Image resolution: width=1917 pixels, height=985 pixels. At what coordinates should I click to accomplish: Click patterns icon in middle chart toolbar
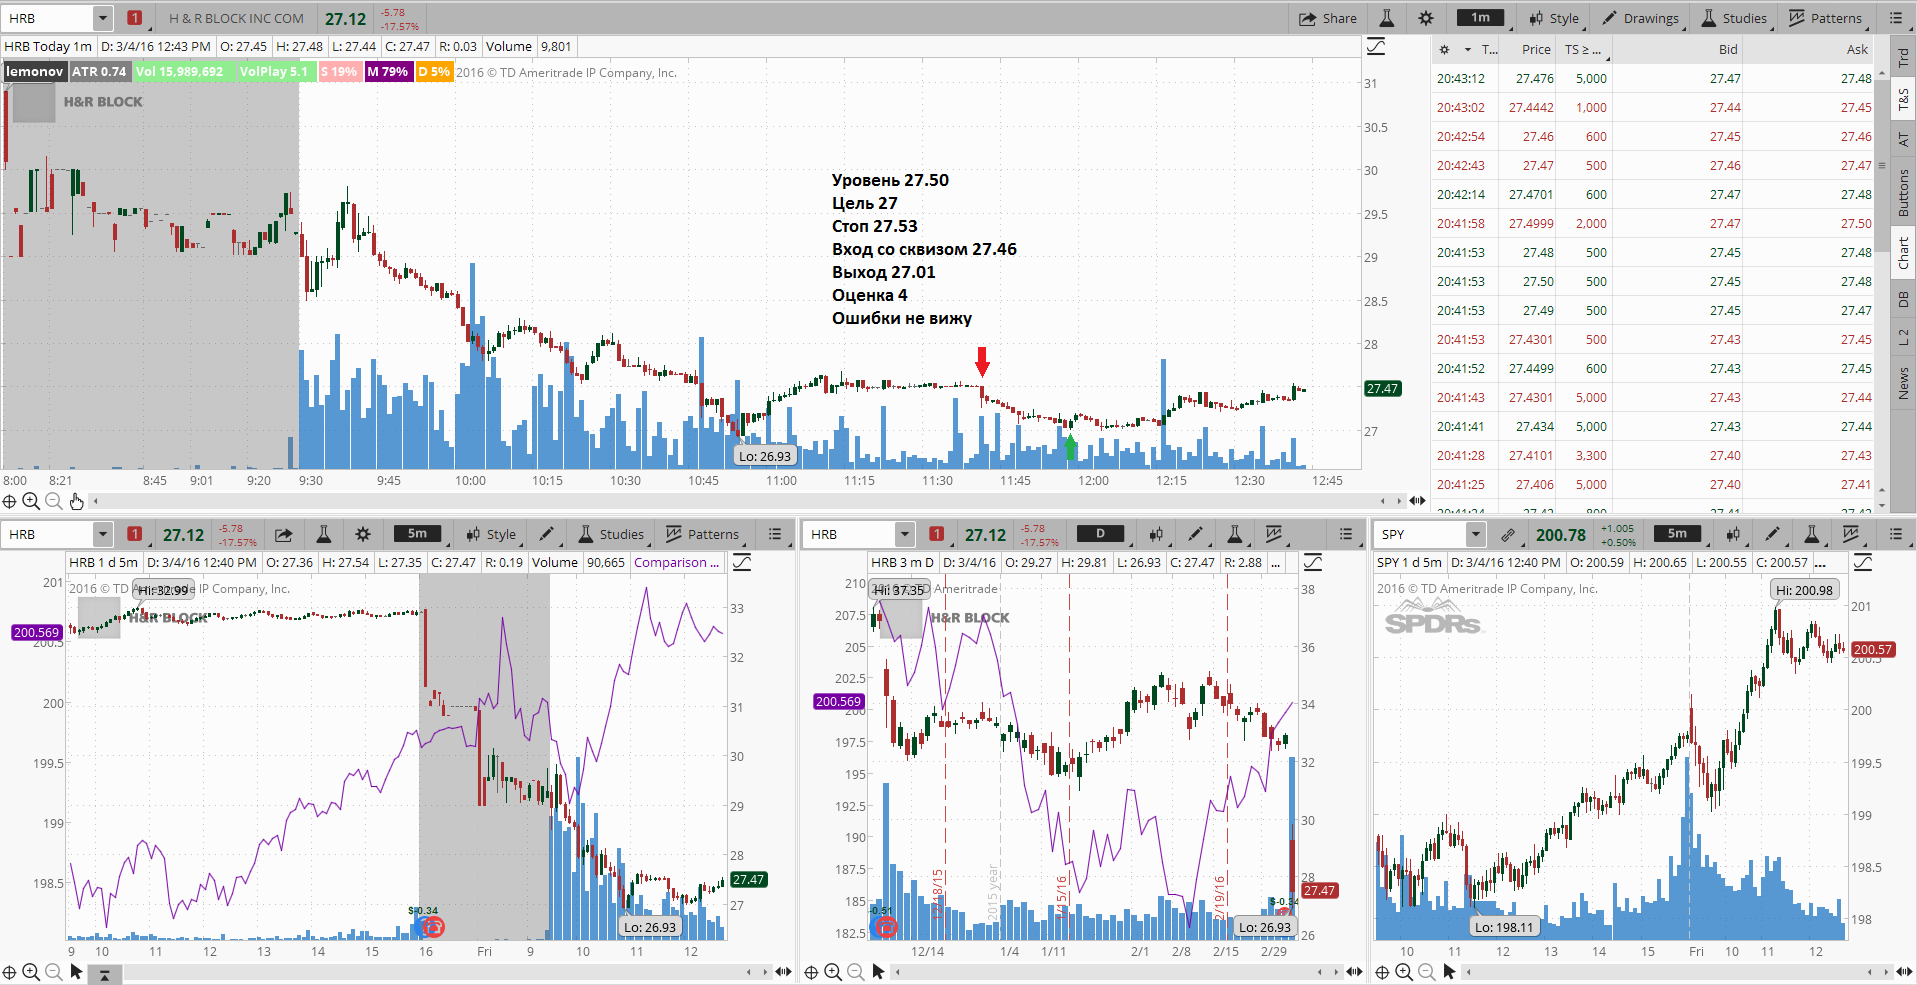pos(1274,534)
